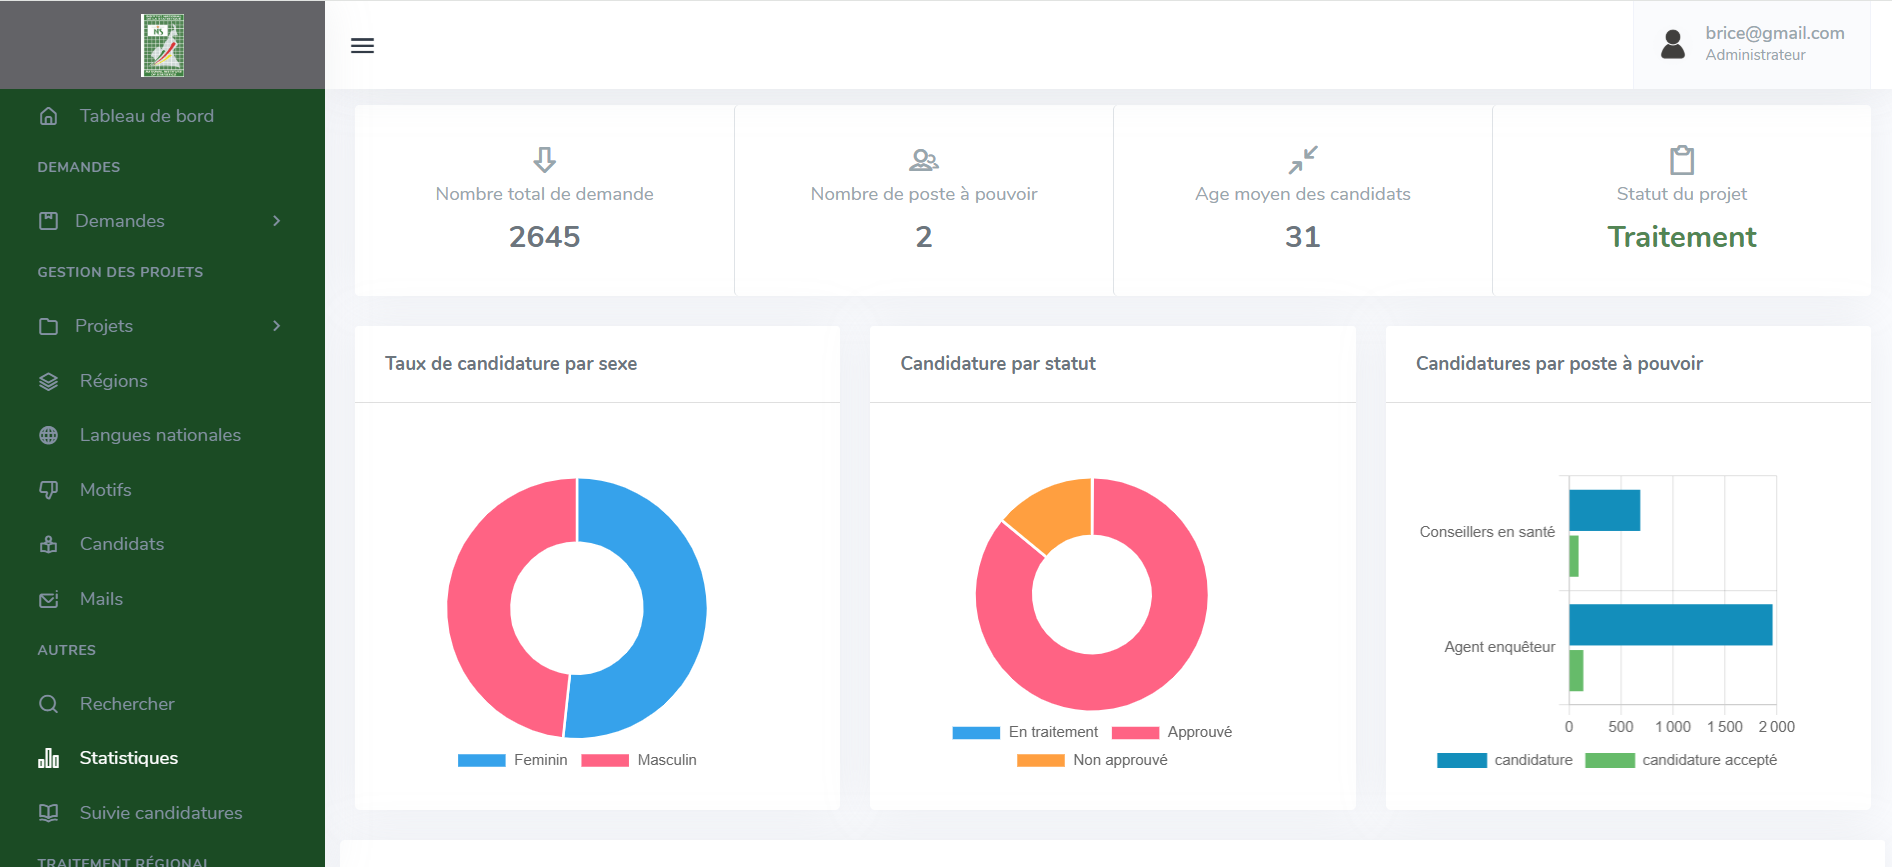Click the Candidats icon
This screenshot has height=867, width=1892.
[x=48, y=544]
